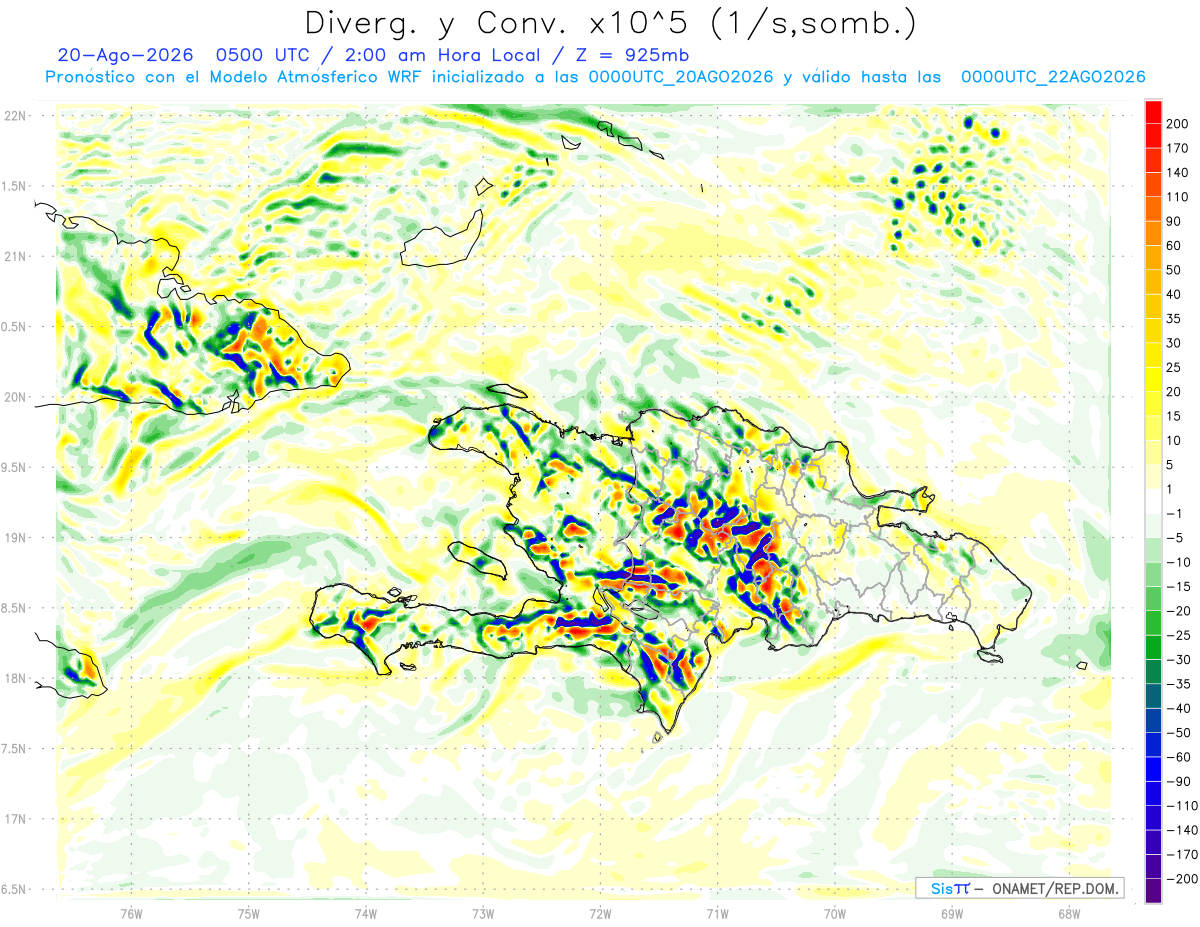Select the '170' color scale value
This screenshot has width=1200, height=927.
[1179, 149]
